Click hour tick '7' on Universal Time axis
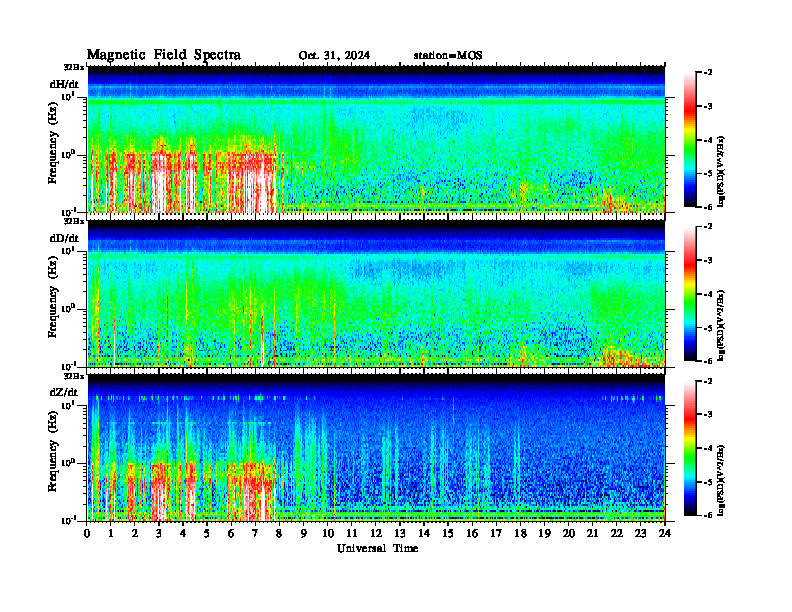 point(256,533)
